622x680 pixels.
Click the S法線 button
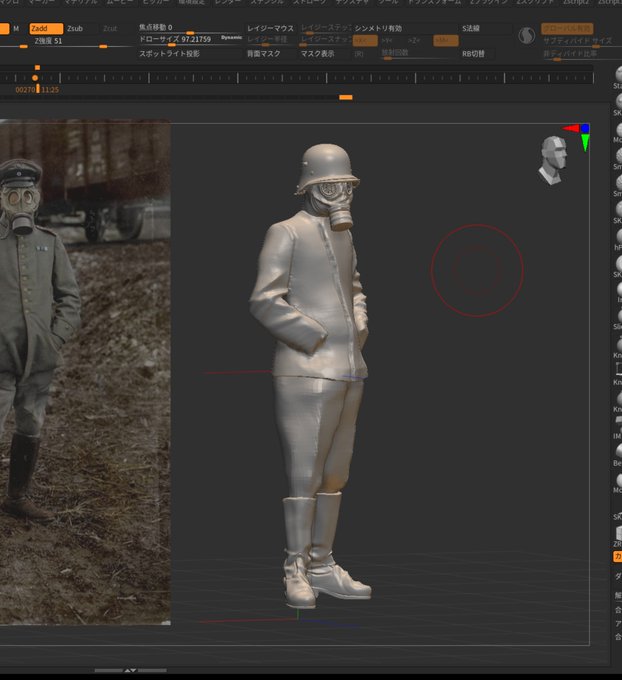click(x=471, y=28)
